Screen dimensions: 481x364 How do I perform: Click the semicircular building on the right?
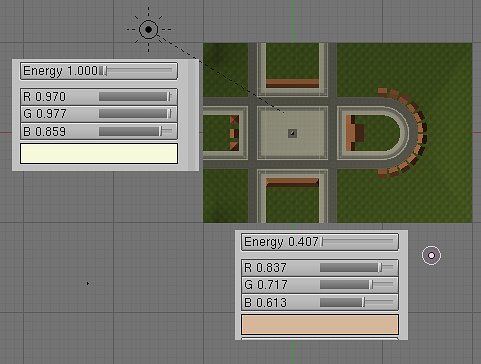(x=373, y=133)
